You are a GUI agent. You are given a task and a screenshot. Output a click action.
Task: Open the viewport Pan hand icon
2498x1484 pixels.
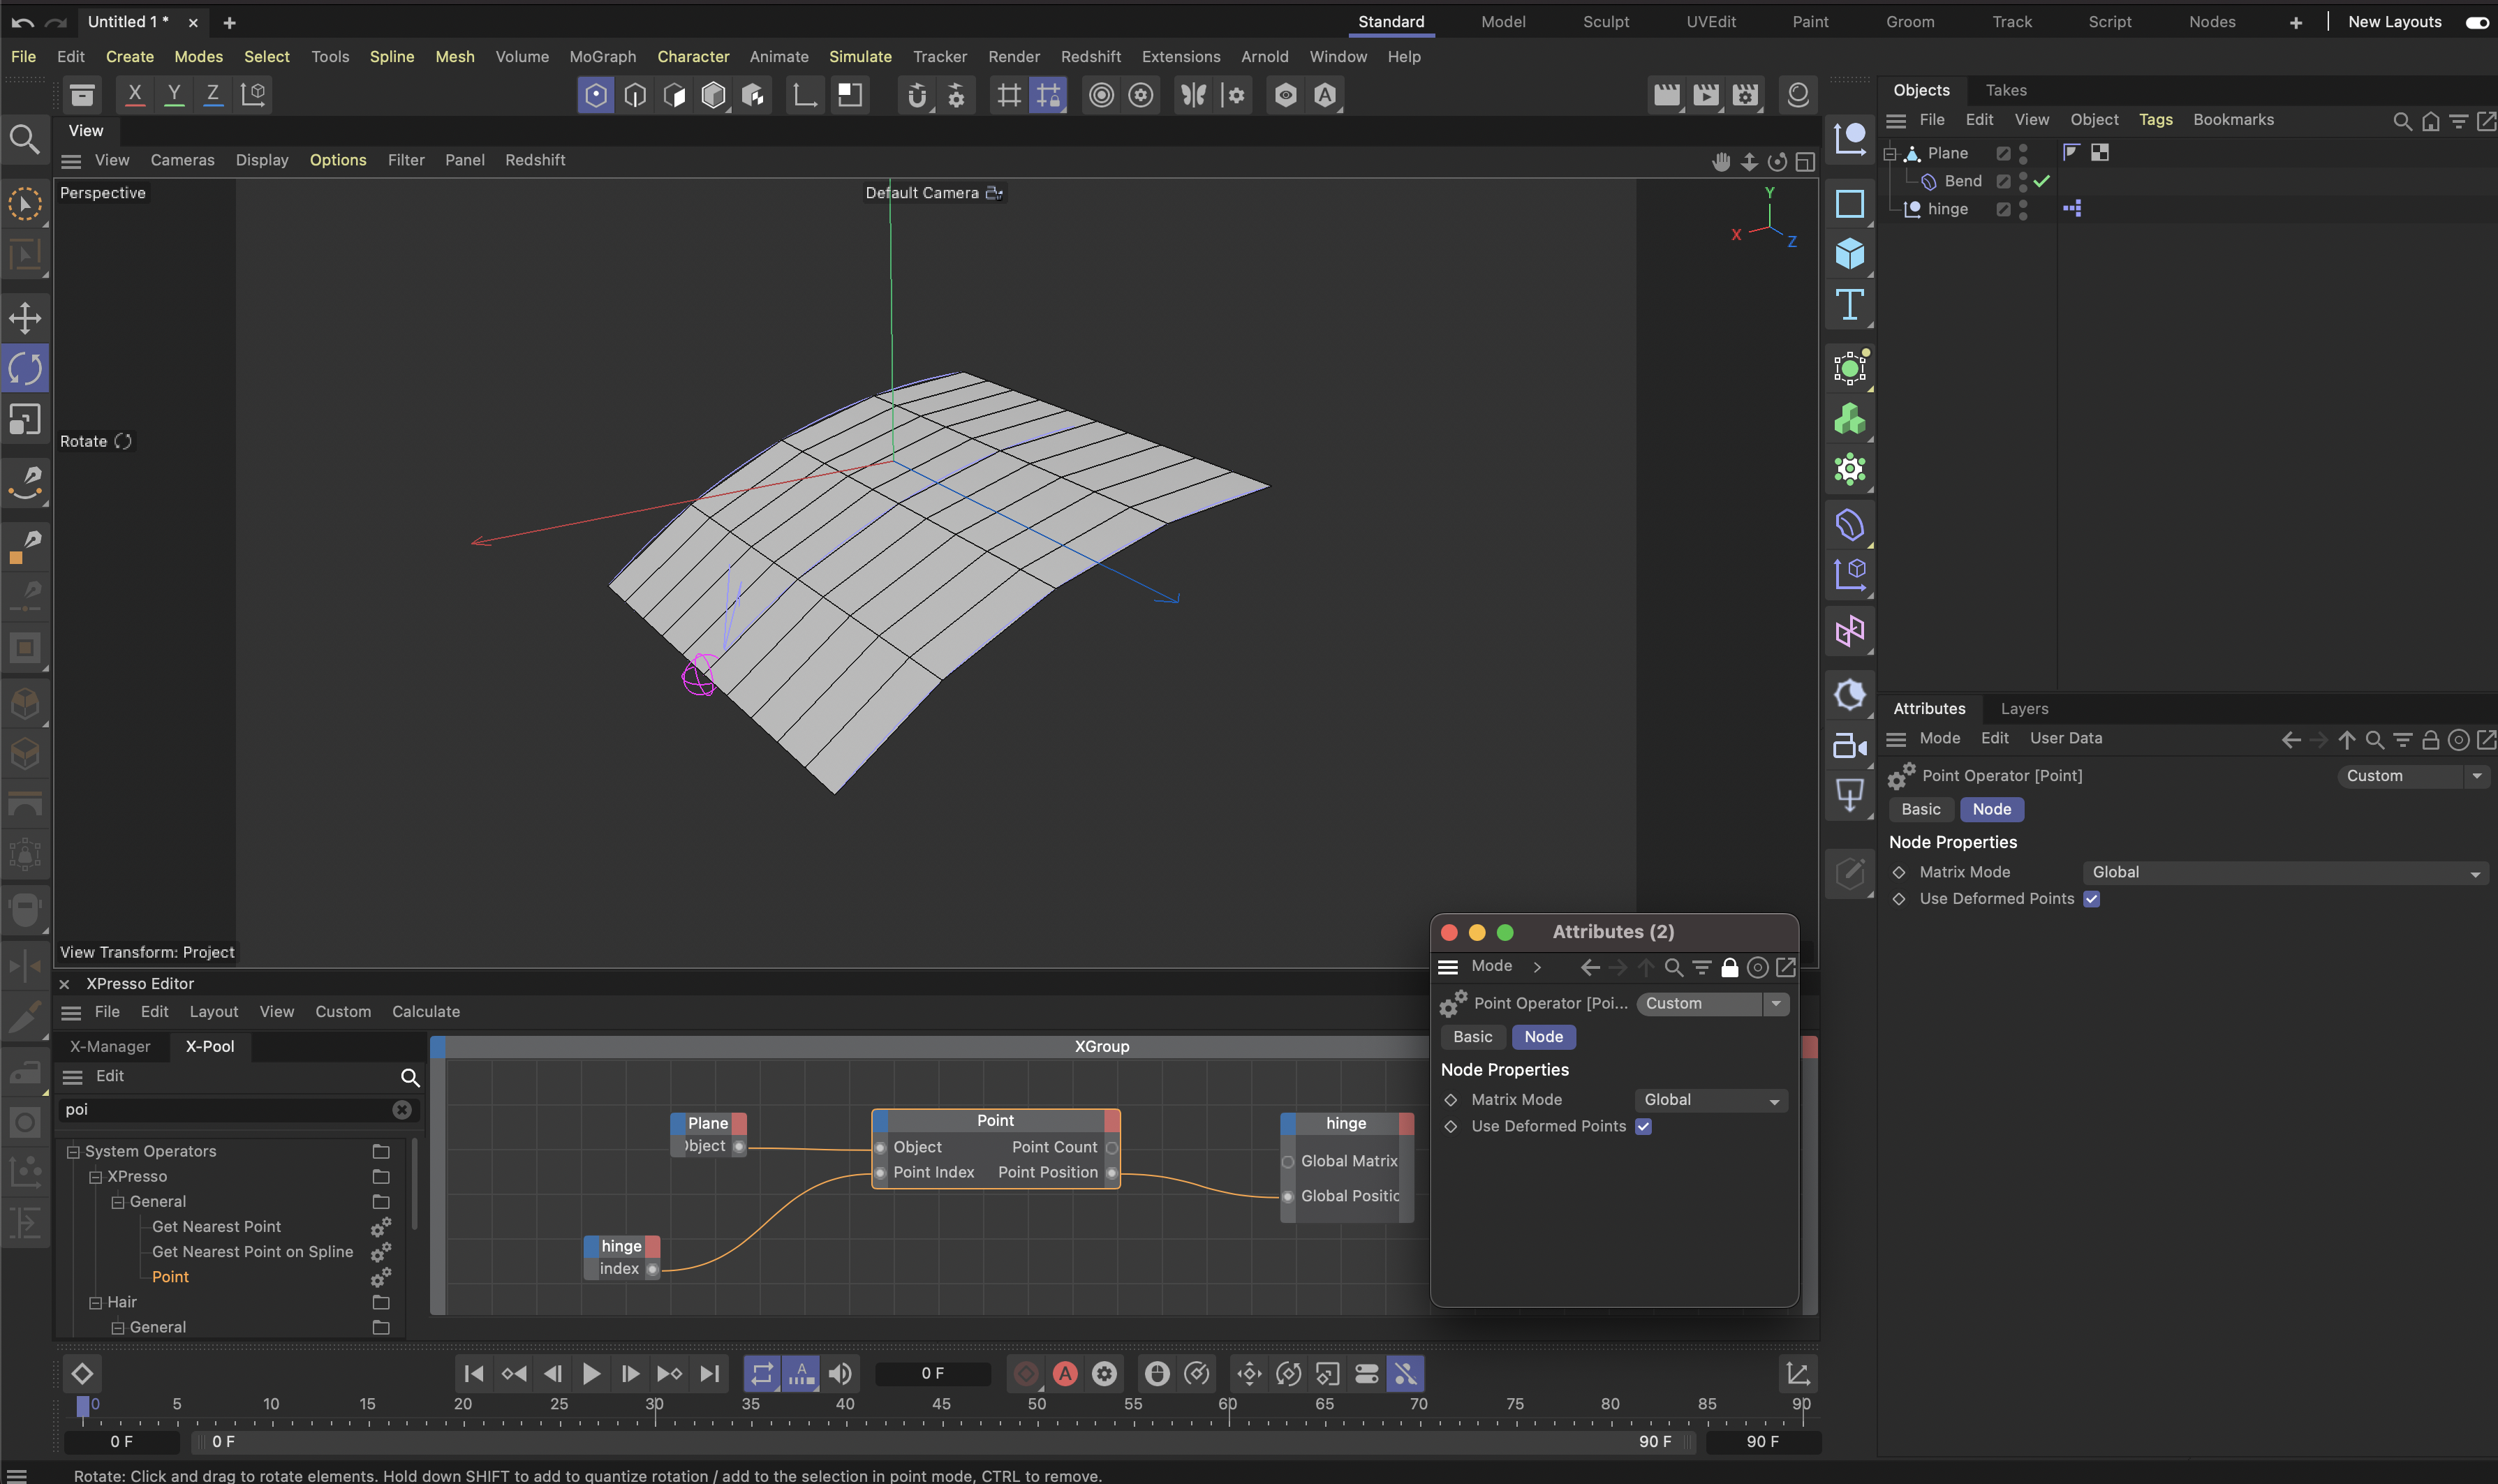(x=1721, y=161)
